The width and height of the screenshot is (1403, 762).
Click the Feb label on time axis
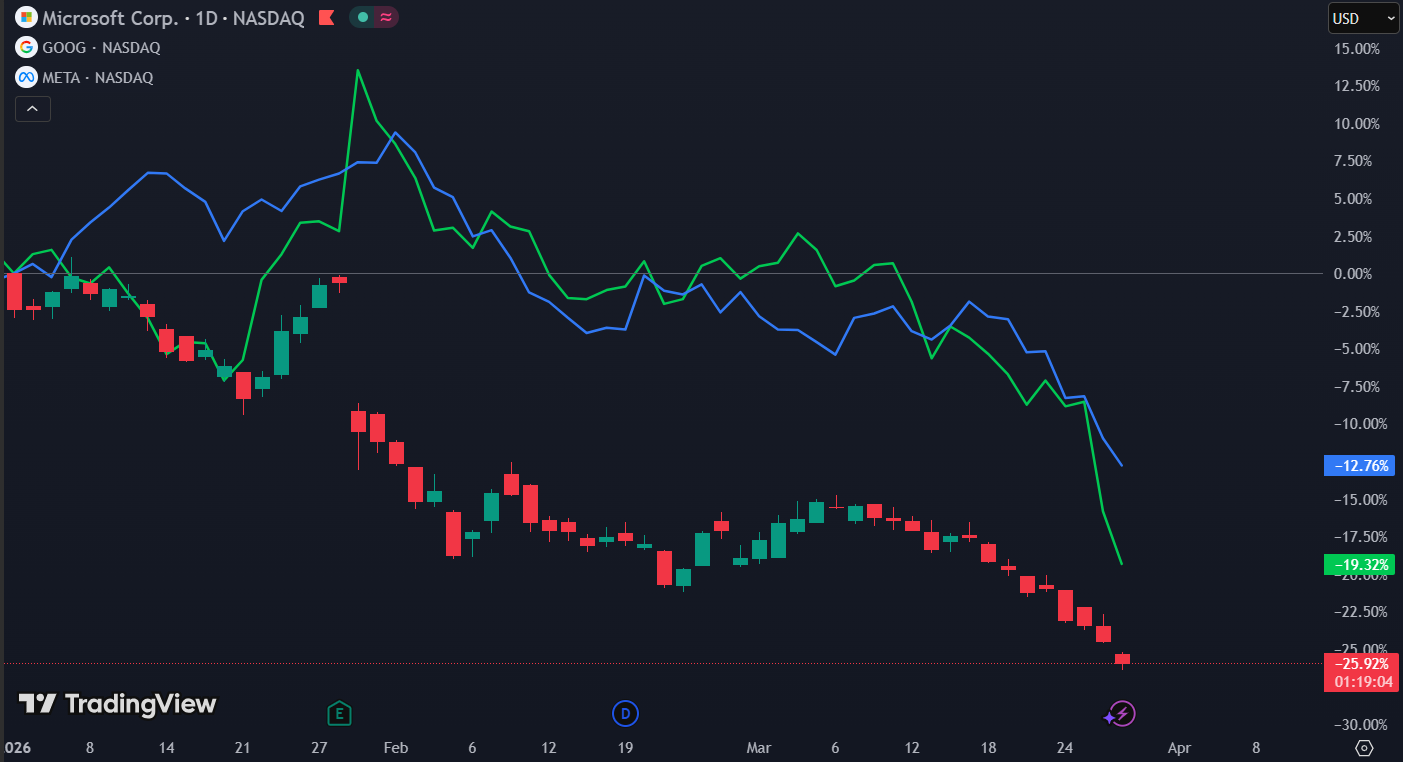(396, 747)
